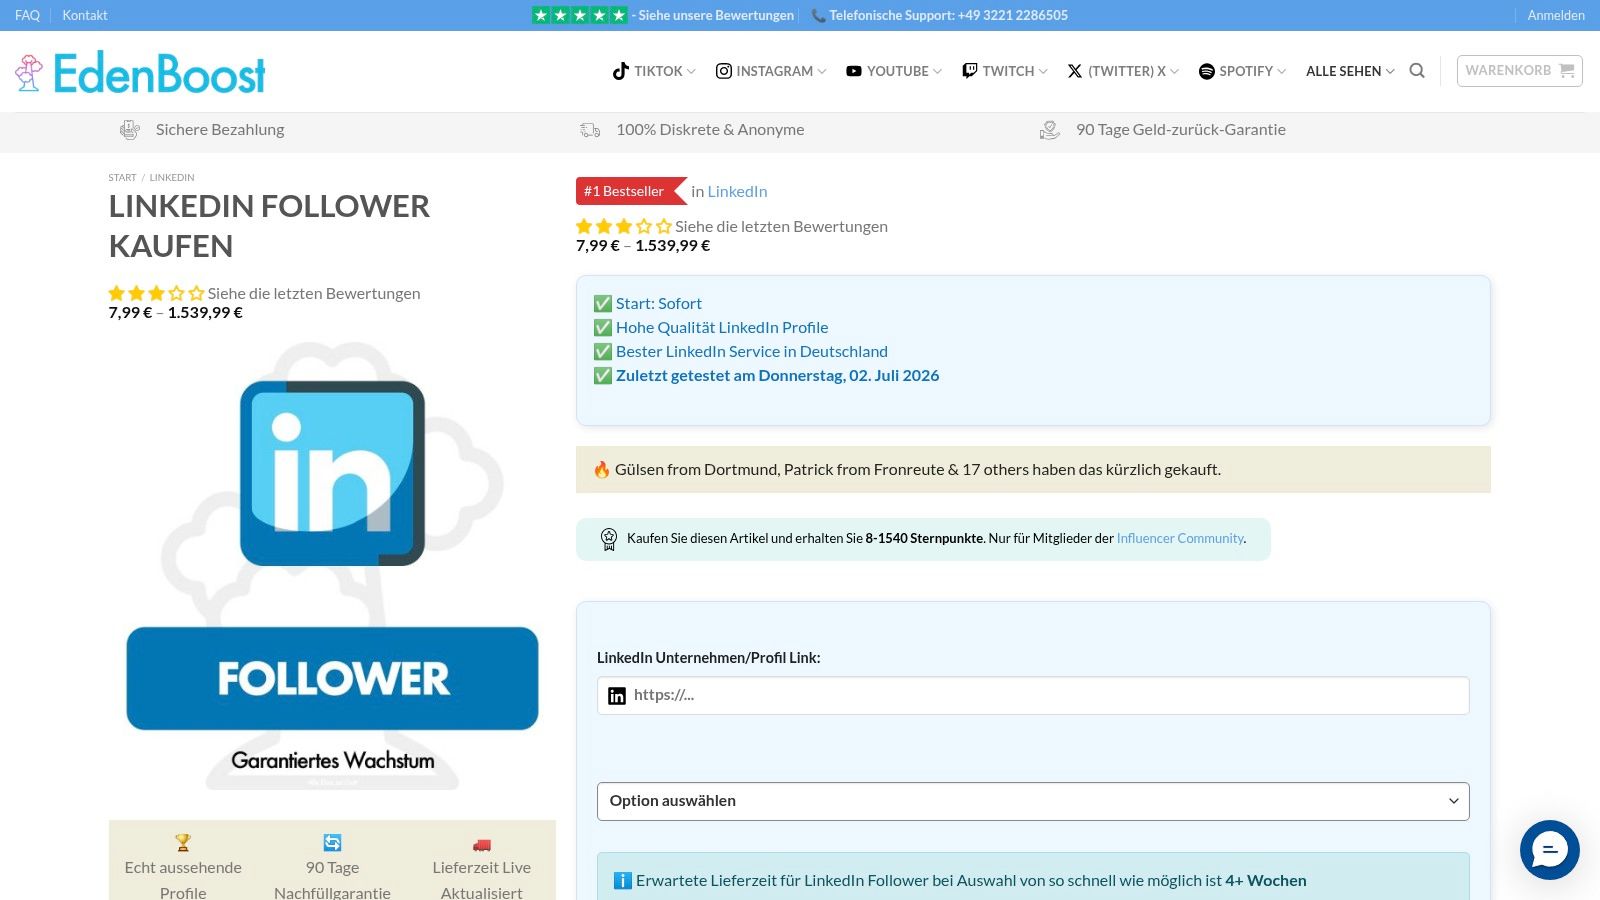Screen dimensions: 1600x900
Task: Click 'Hohe Qualität LinkedIn Profile' text
Action: tap(722, 327)
